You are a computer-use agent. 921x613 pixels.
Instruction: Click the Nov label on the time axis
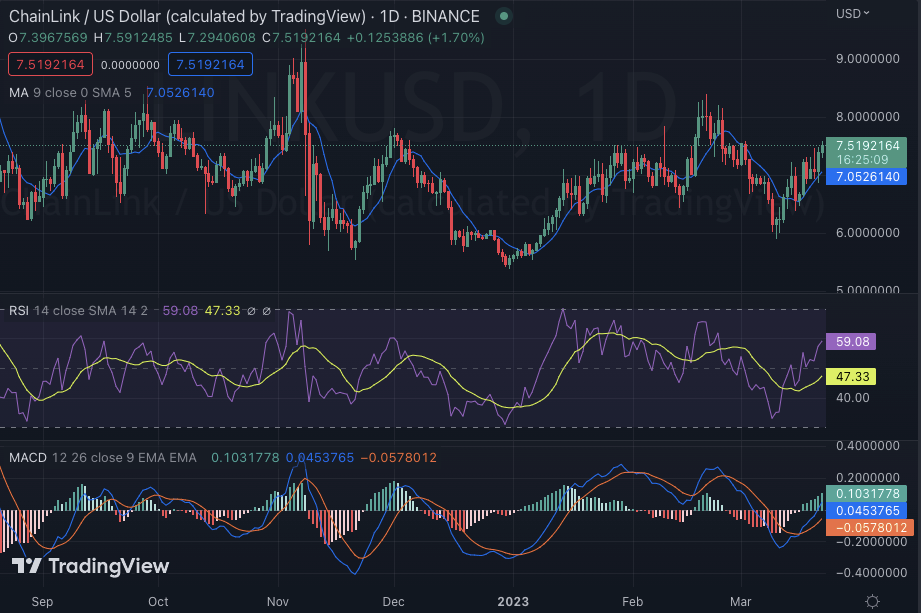(278, 602)
